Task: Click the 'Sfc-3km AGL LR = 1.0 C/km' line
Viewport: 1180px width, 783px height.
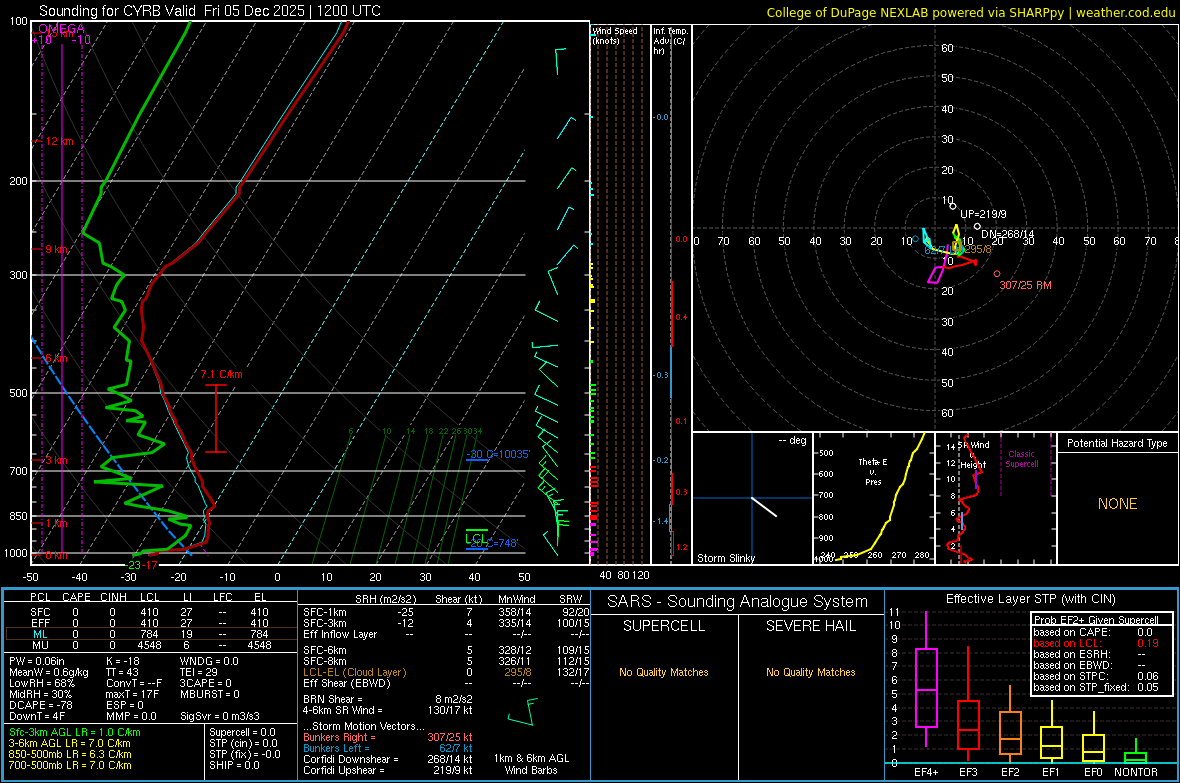Action: click(75, 732)
